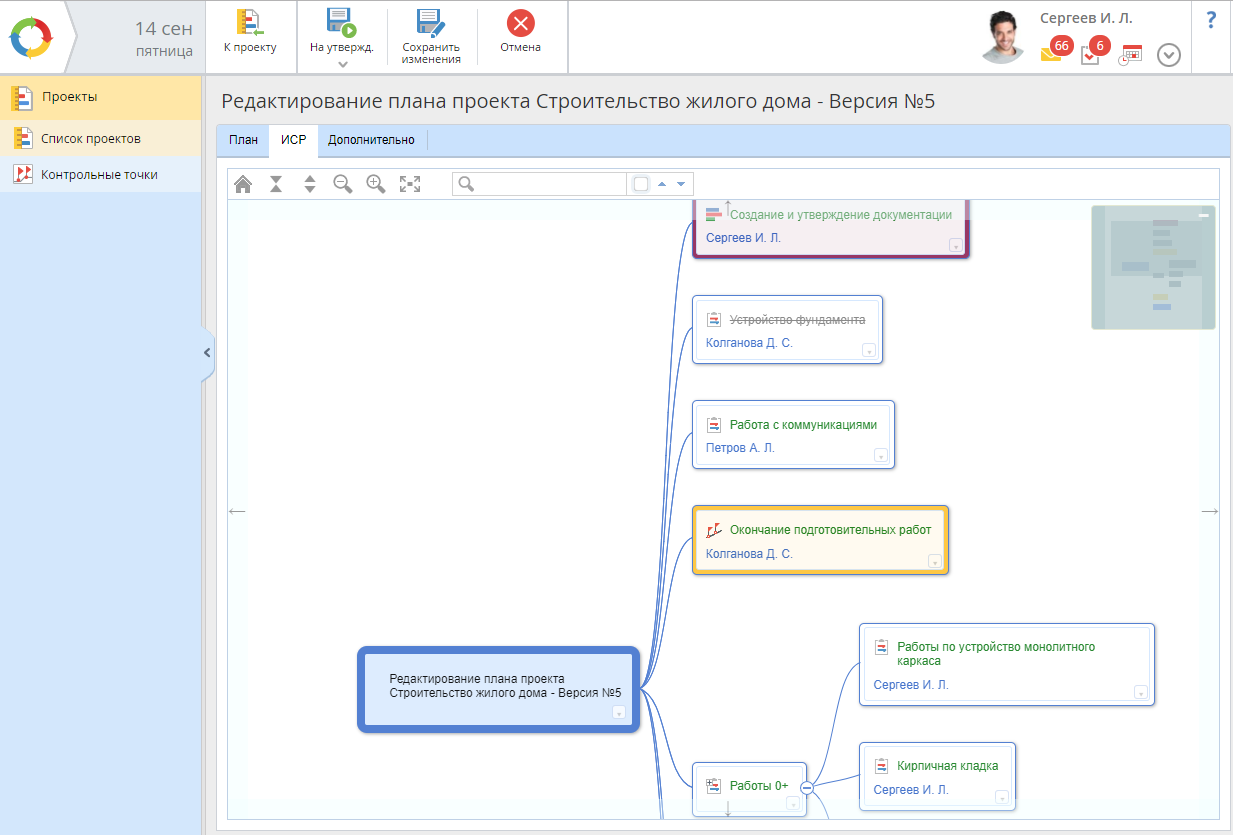Image resolution: width=1233 pixels, height=835 pixels.
Task: Switch to the План tab
Action: click(x=243, y=140)
